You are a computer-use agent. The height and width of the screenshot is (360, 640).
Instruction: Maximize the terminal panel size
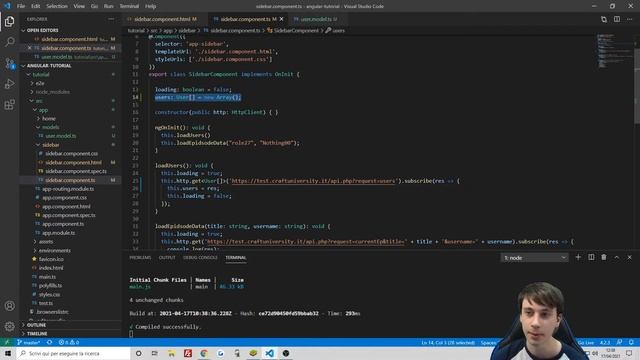coord(617,258)
